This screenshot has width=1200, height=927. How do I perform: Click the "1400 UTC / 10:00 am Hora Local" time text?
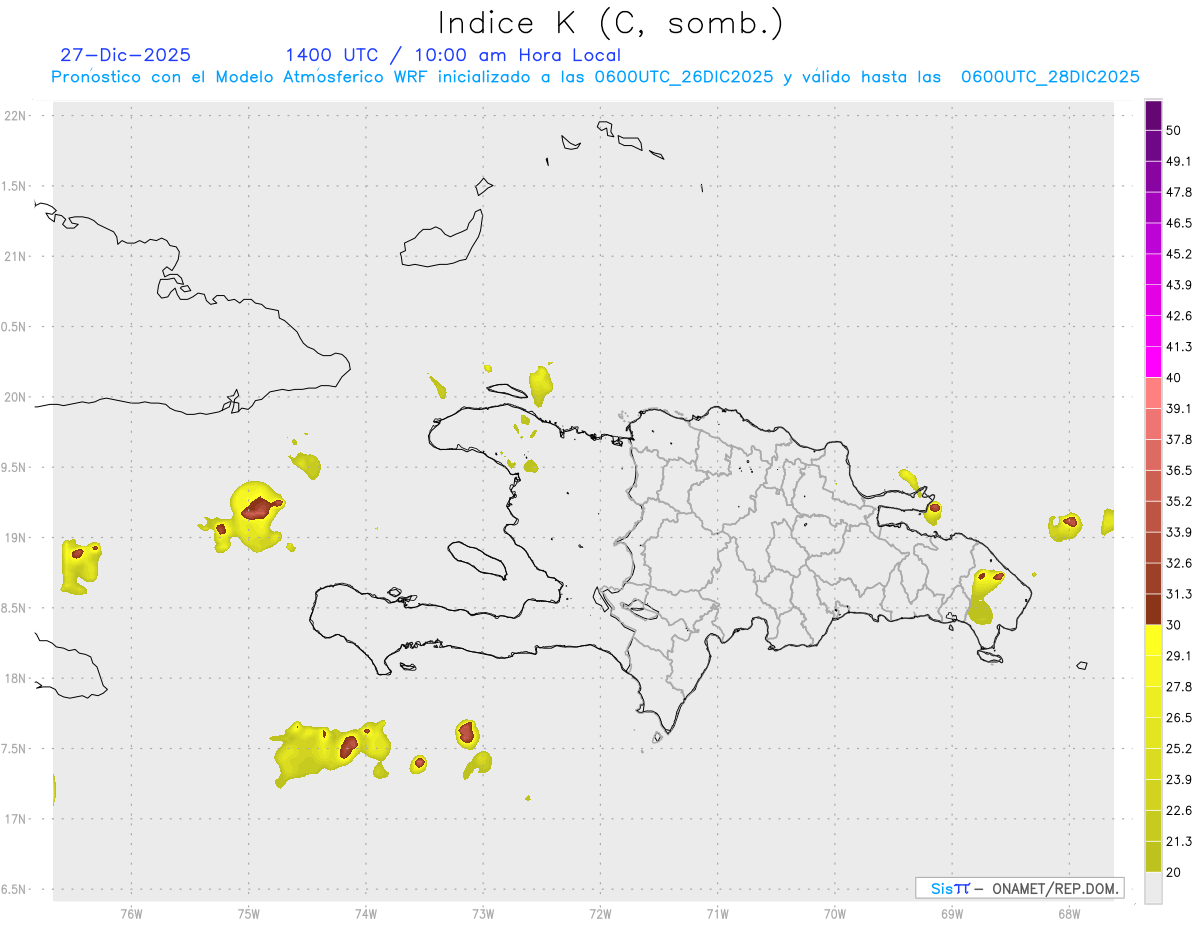(453, 55)
